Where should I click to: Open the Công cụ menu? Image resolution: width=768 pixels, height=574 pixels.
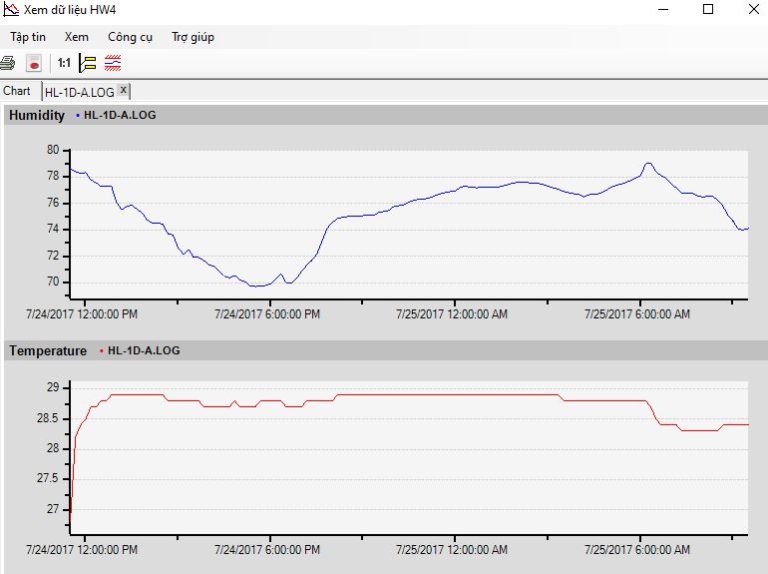pos(130,37)
